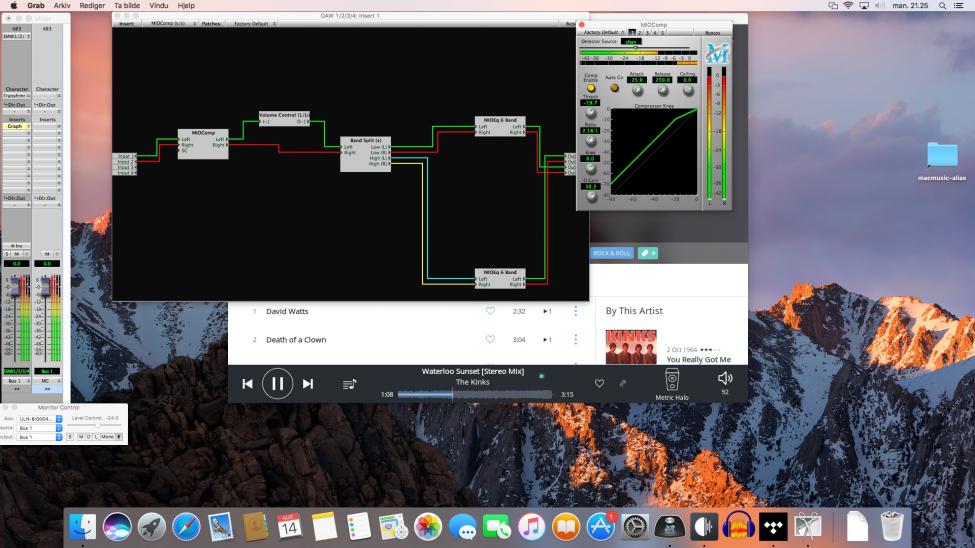
Task: Click the Ceiling knob in MIOComp
Action: click(x=688, y=91)
